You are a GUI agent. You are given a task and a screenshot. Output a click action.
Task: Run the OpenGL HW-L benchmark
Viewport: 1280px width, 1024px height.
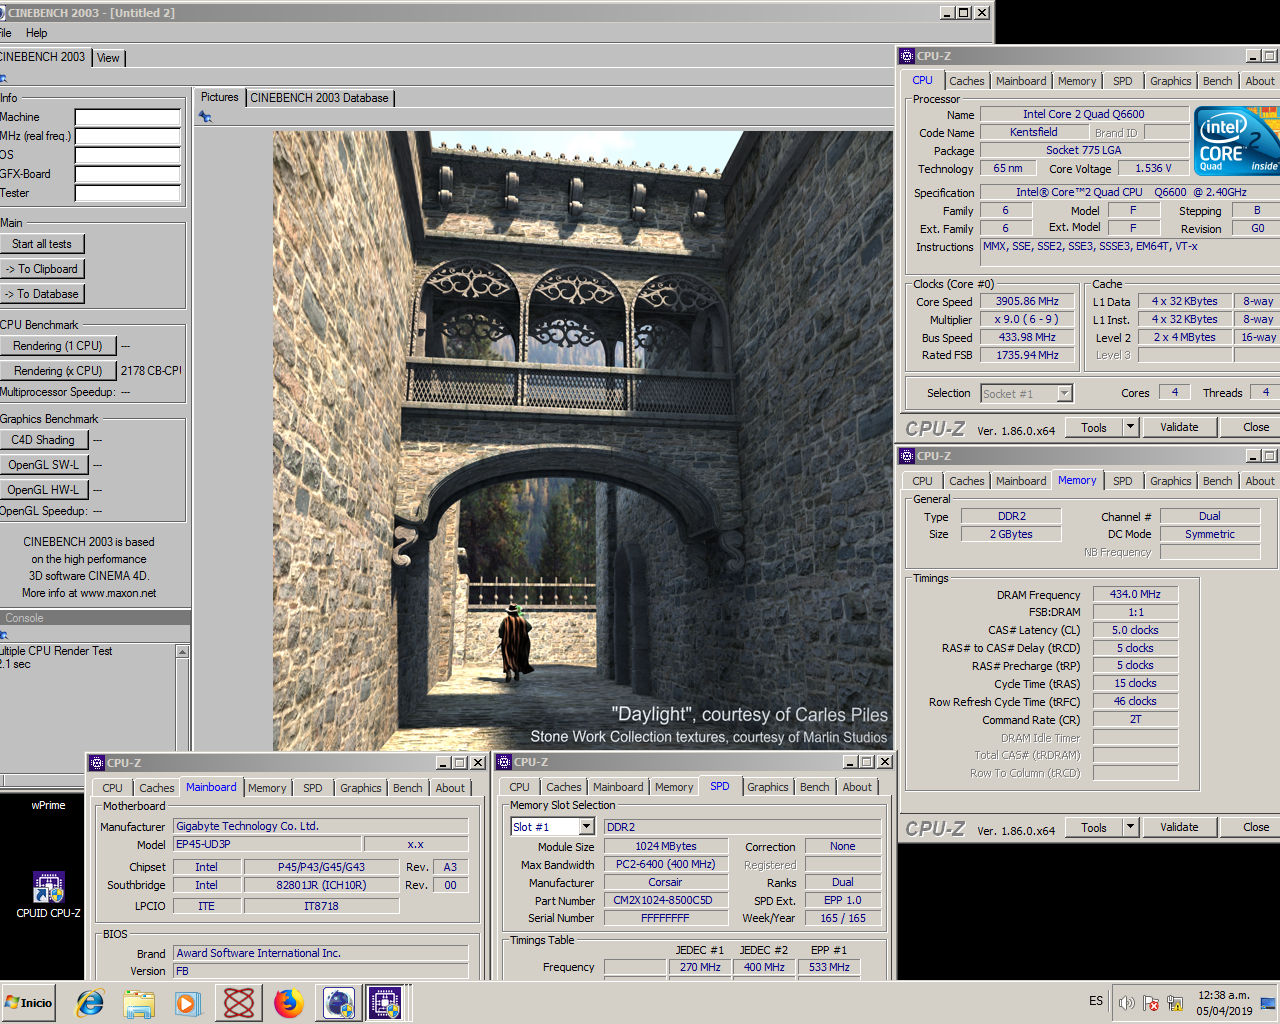44,490
